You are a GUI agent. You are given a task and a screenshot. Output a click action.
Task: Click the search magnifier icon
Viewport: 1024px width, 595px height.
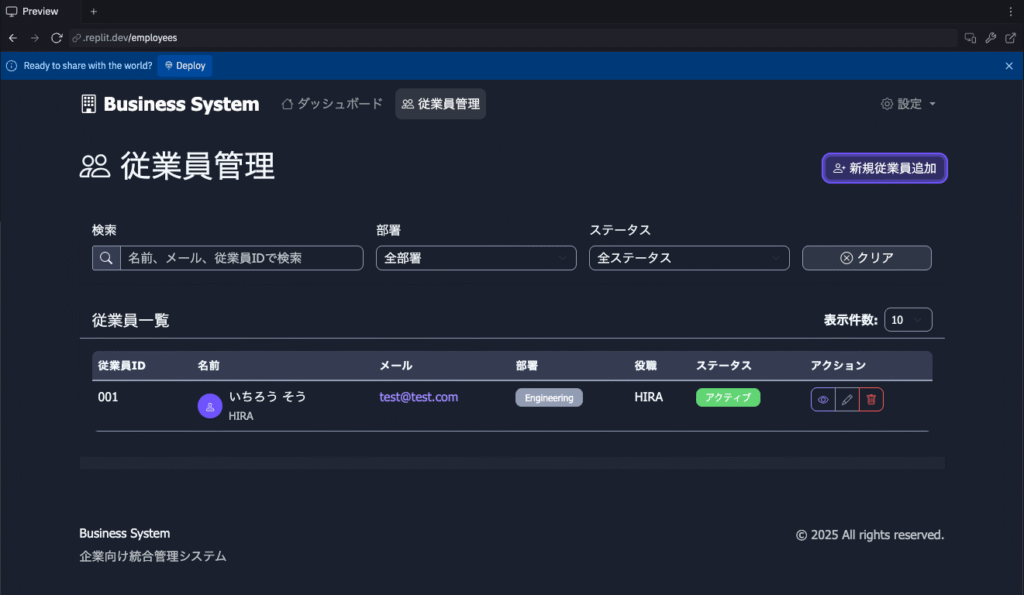click(106, 258)
